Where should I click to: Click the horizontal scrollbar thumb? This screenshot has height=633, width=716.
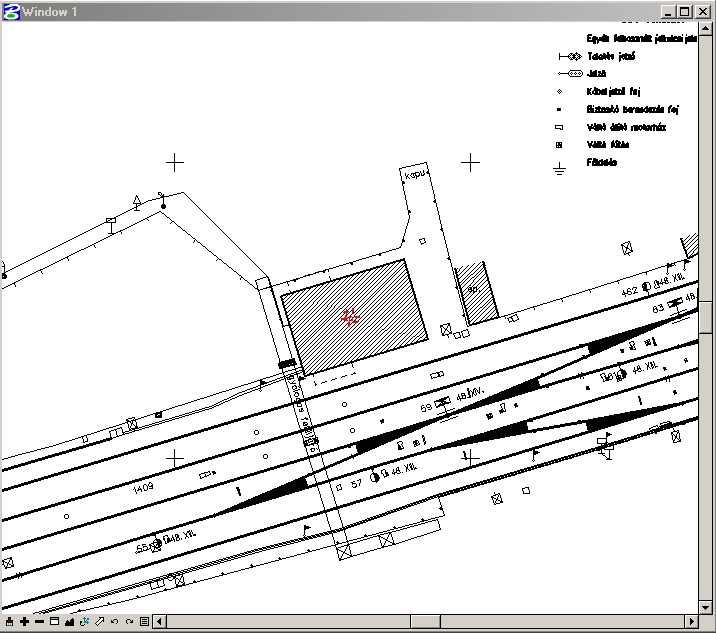click(424, 622)
